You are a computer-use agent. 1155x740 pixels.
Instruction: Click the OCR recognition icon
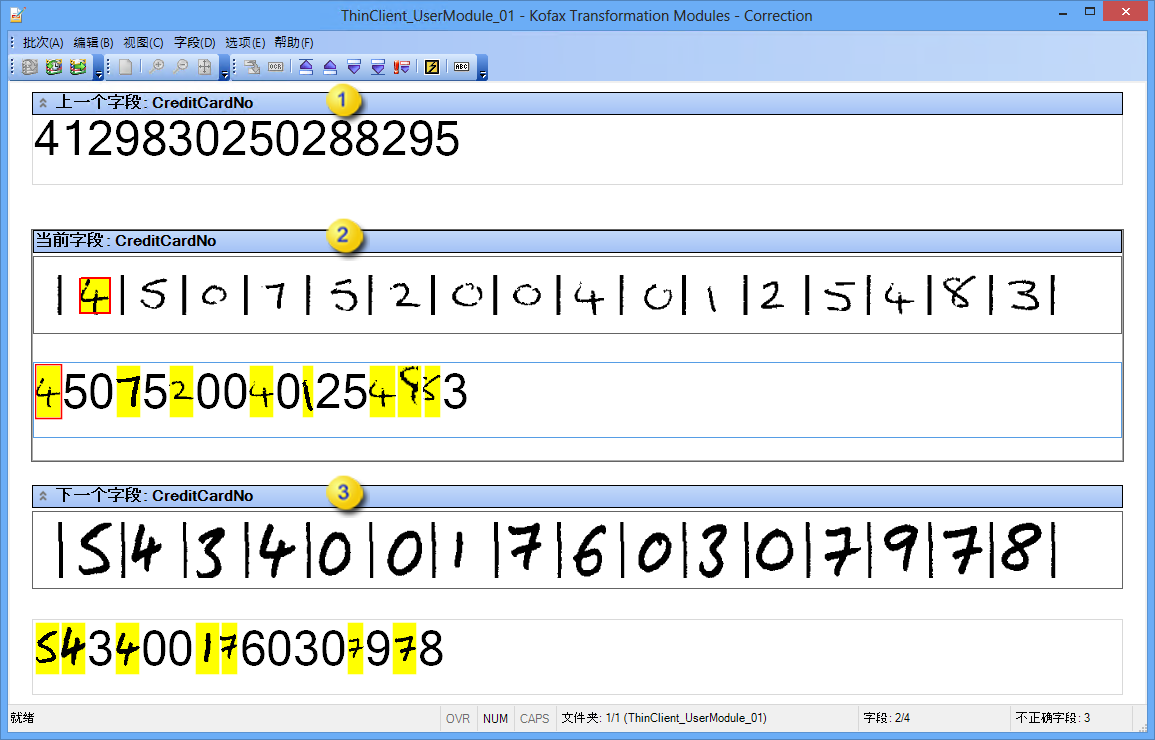(x=275, y=66)
